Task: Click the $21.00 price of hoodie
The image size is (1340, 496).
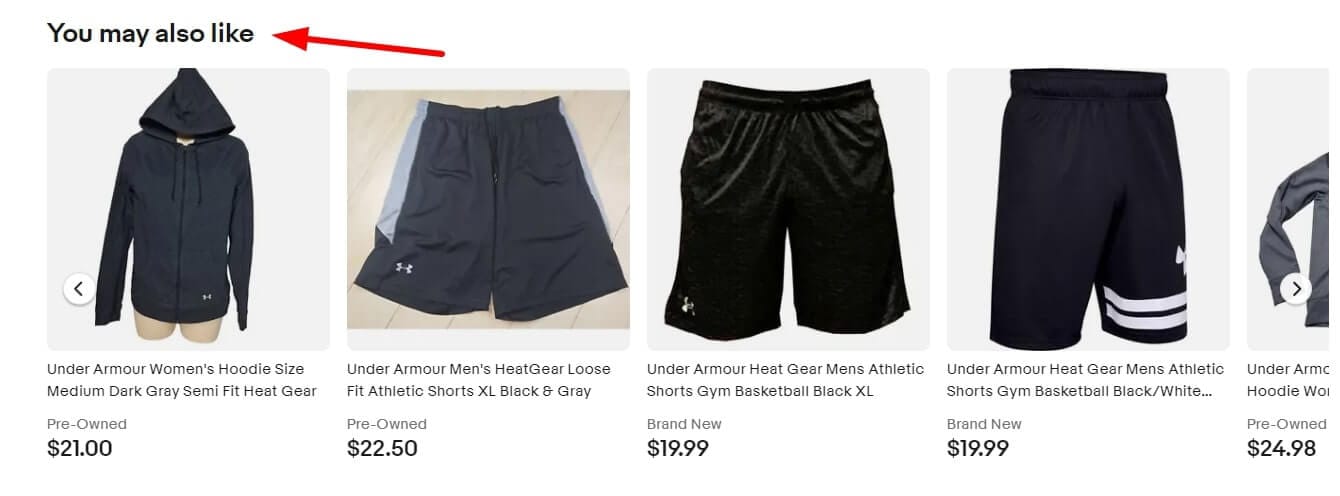Action: 80,448
